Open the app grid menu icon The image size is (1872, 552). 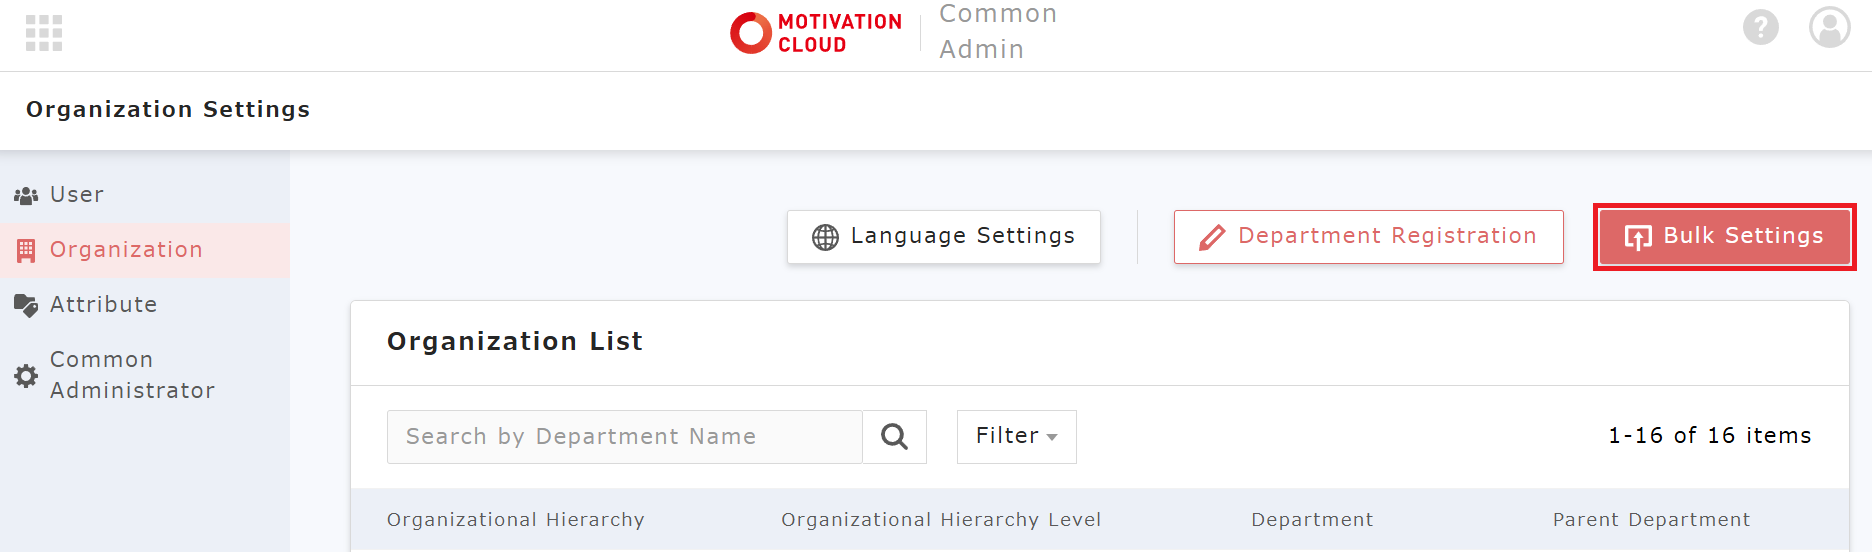click(44, 33)
